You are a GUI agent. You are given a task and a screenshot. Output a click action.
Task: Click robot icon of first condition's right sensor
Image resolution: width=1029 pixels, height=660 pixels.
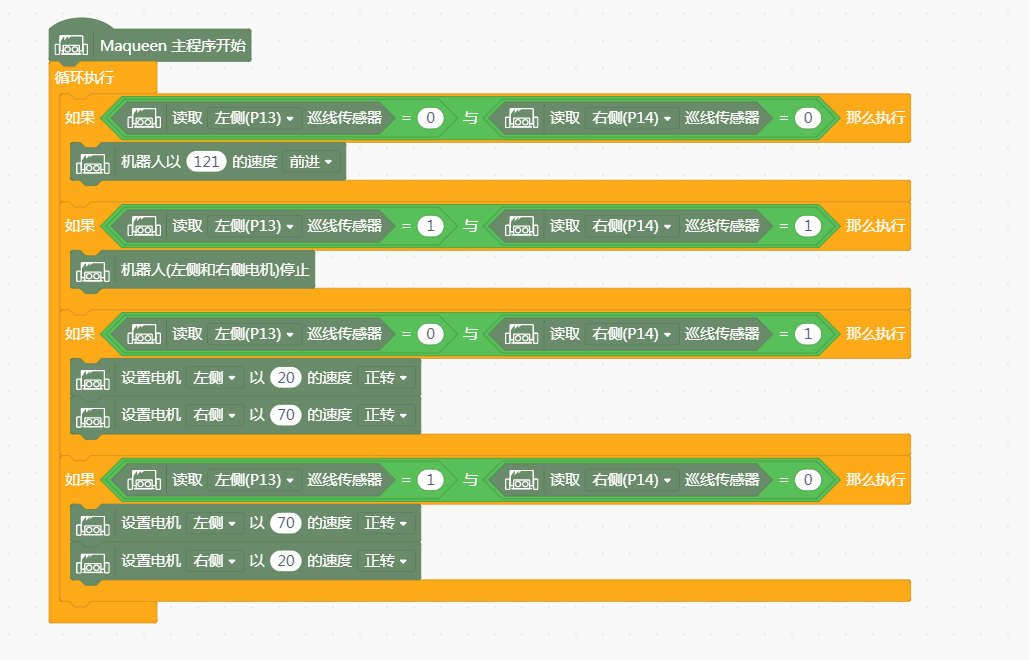(522, 118)
